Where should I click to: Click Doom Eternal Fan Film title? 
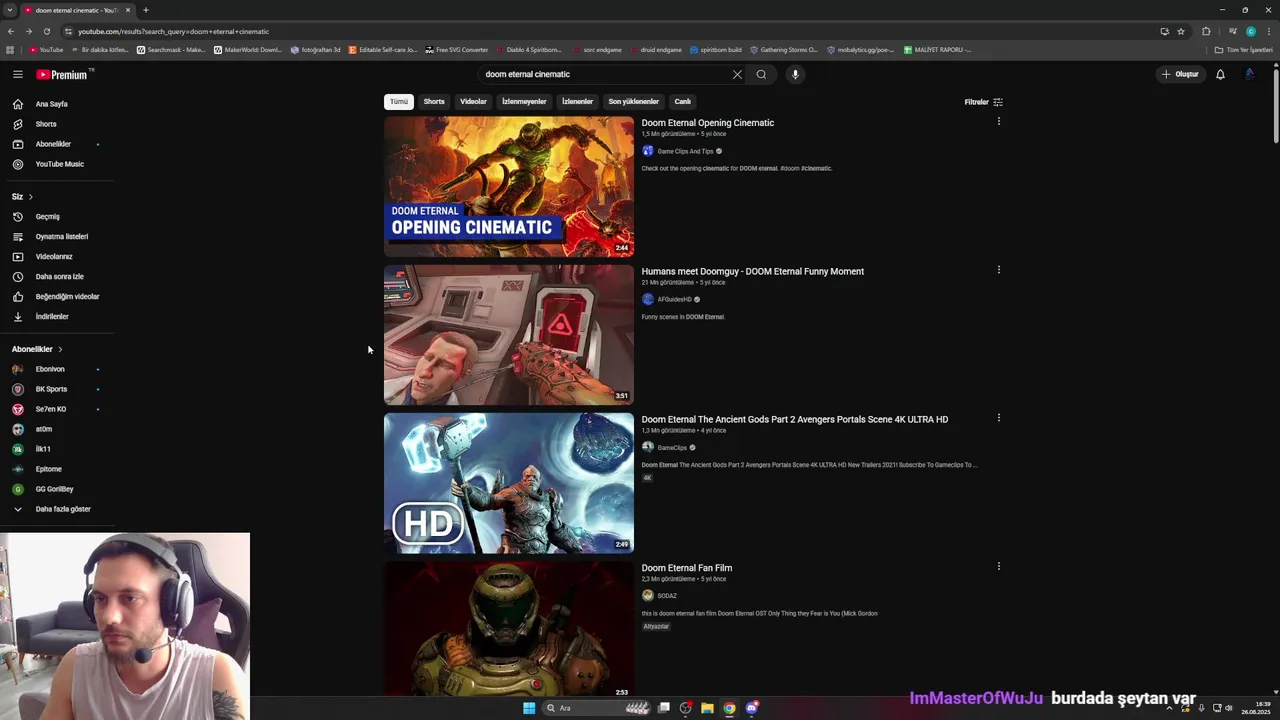click(x=687, y=568)
